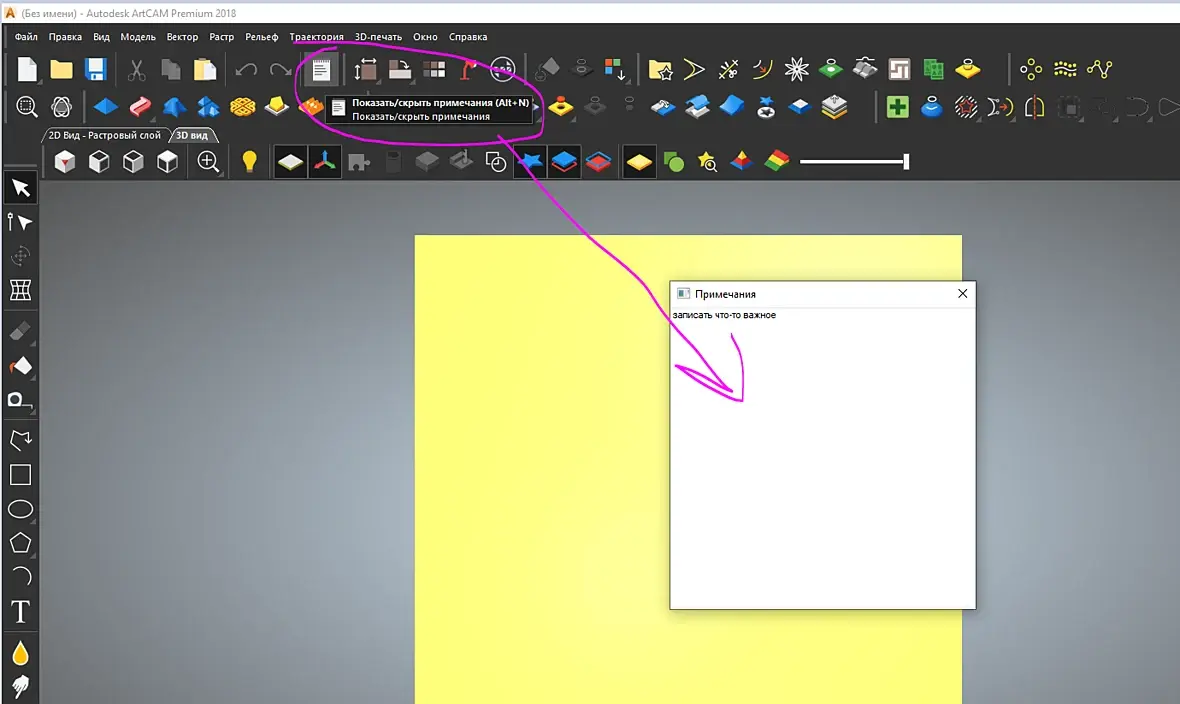Image resolution: width=1180 pixels, height=704 pixels.
Task: Toggle blue star relief visibility button
Action: [530, 162]
